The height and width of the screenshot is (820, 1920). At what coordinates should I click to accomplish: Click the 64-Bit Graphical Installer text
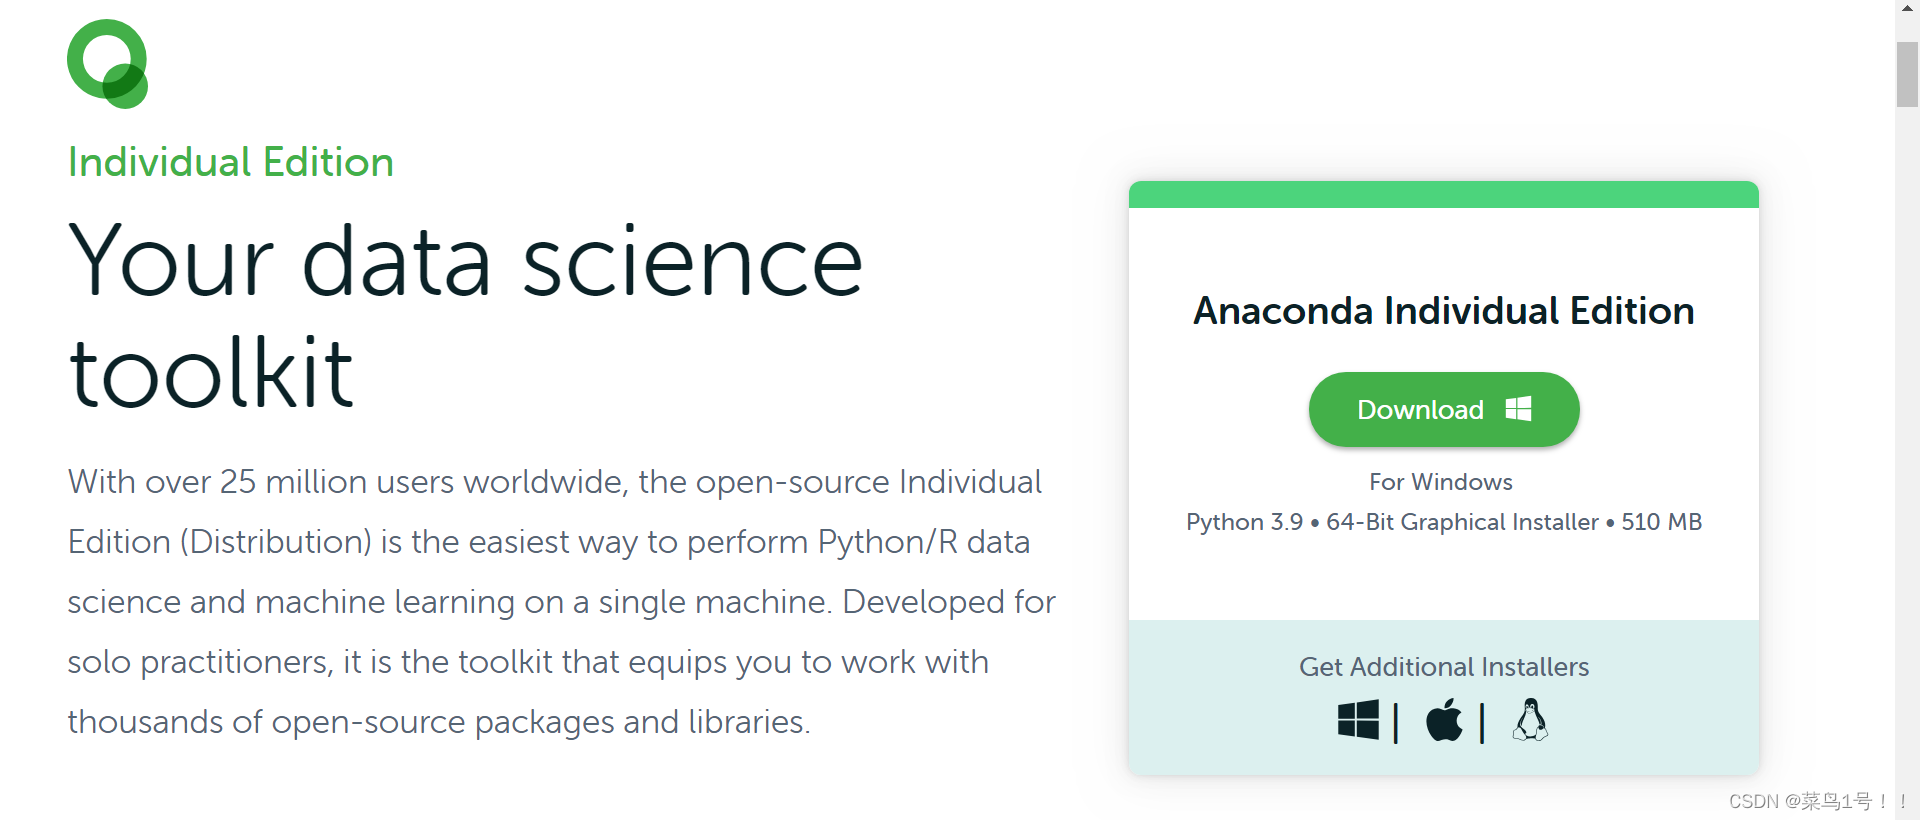tap(1462, 522)
